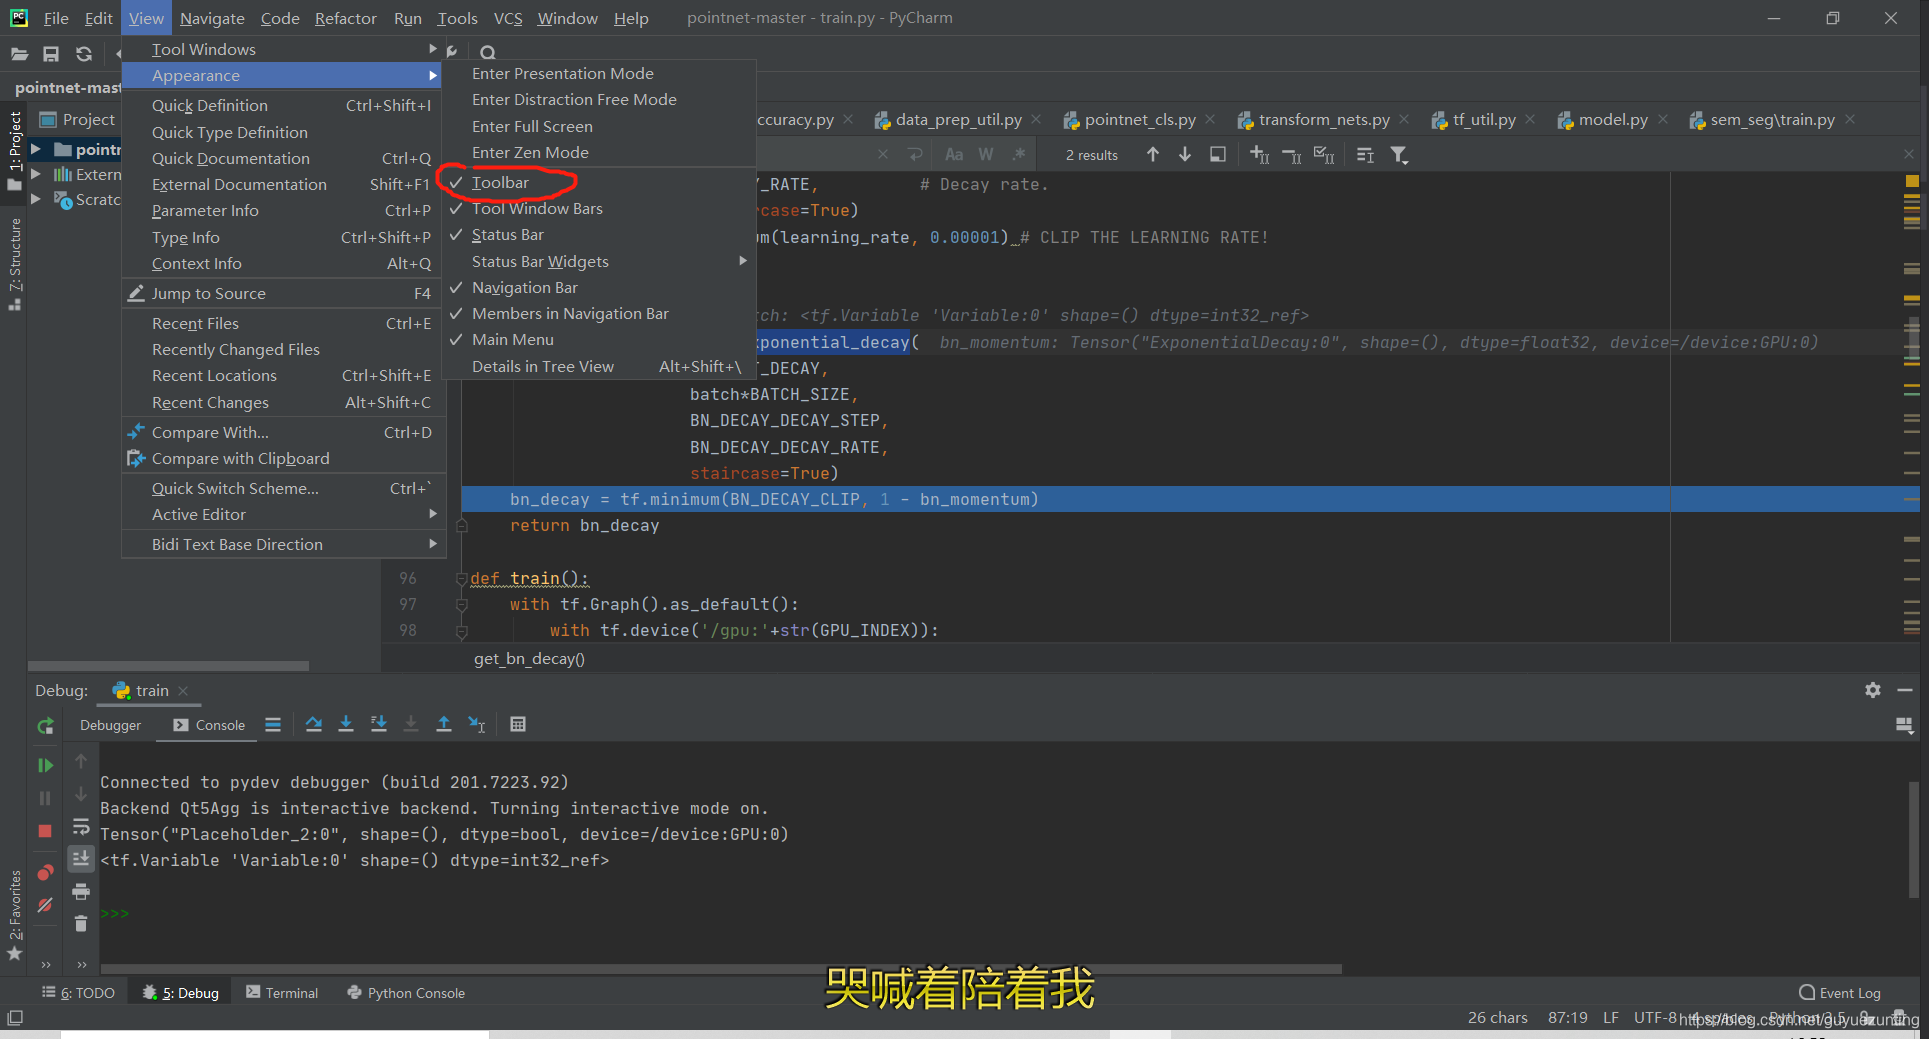Screen dimensions: 1929x1039
Task: Expand External Libraries tree node
Action: click(35, 174)
